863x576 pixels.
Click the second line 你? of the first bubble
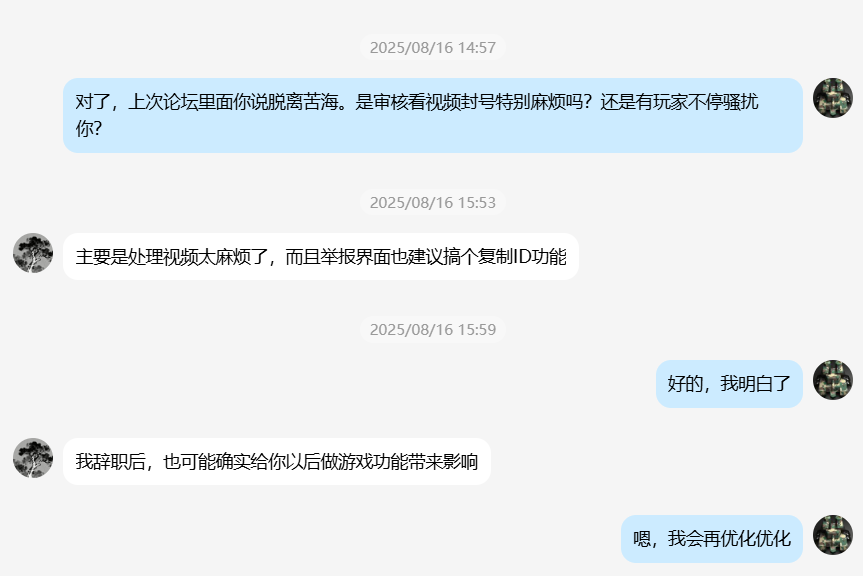[89, 129]
